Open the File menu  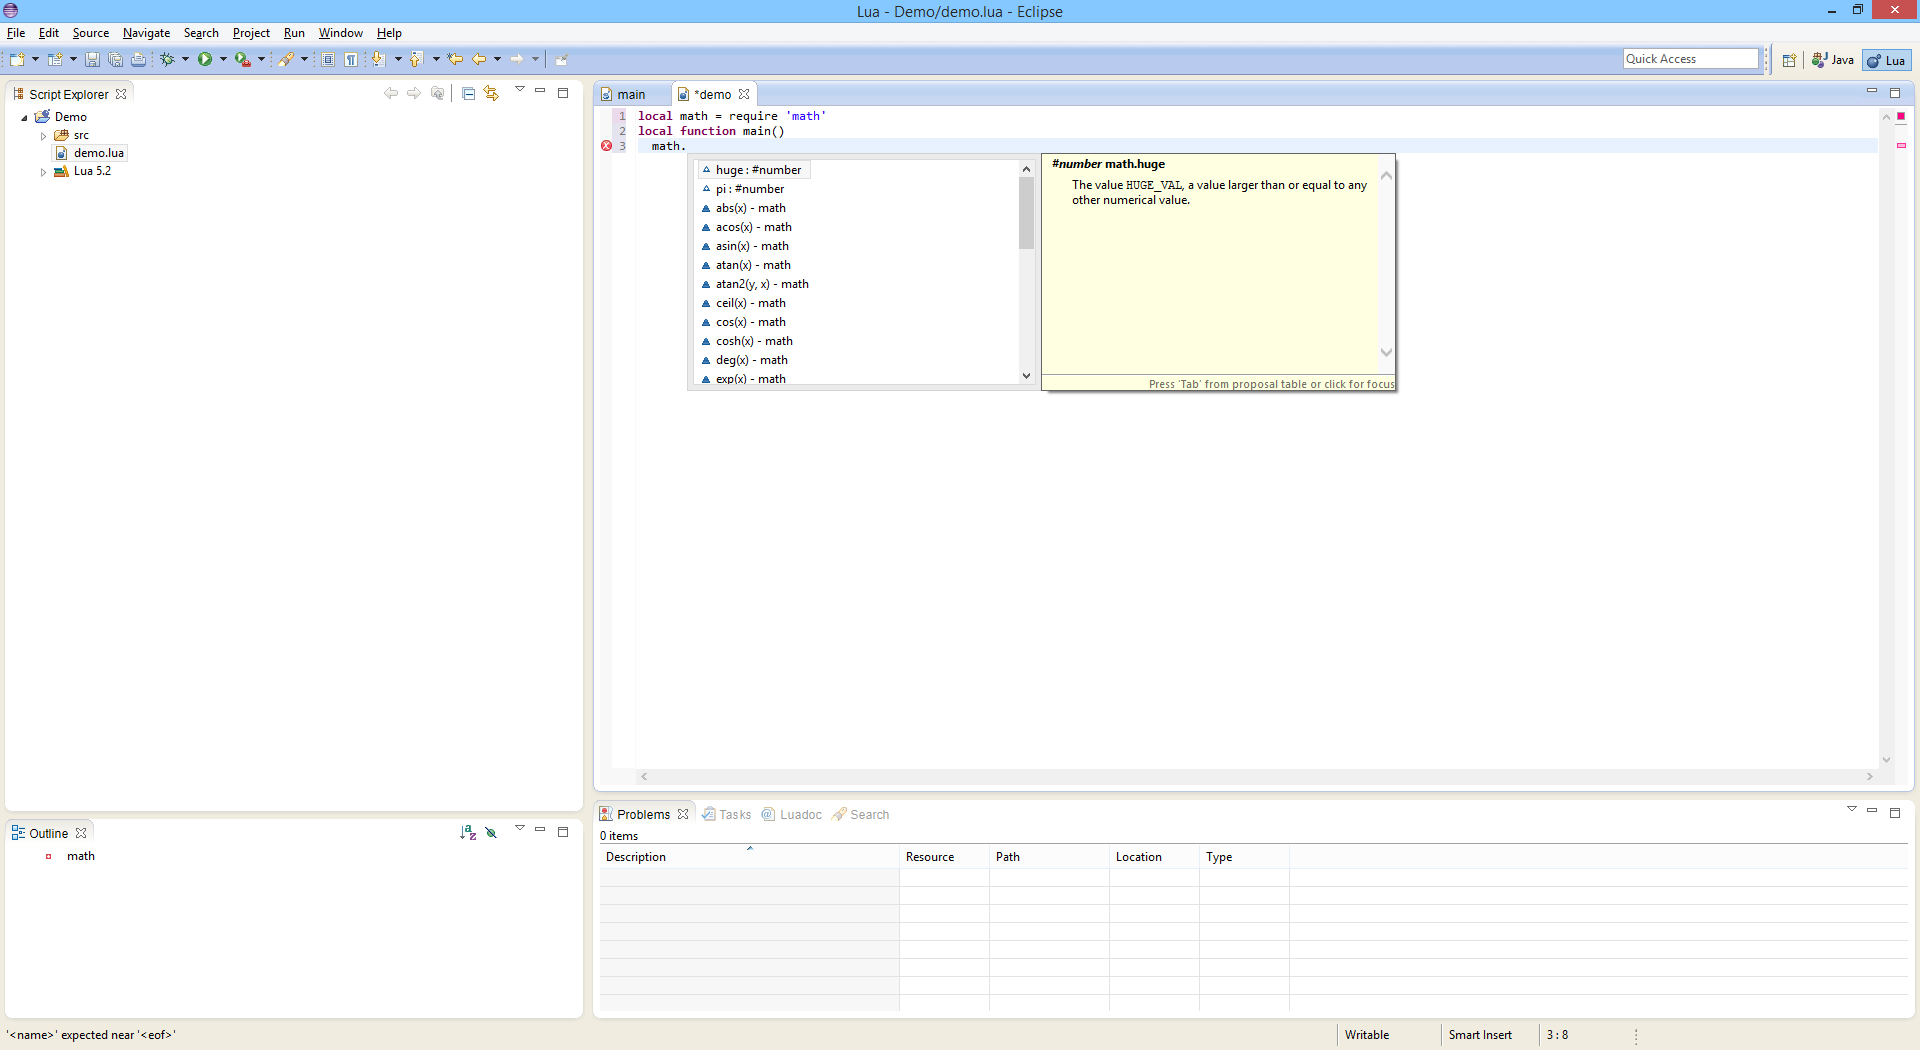(x=16, y=33)
